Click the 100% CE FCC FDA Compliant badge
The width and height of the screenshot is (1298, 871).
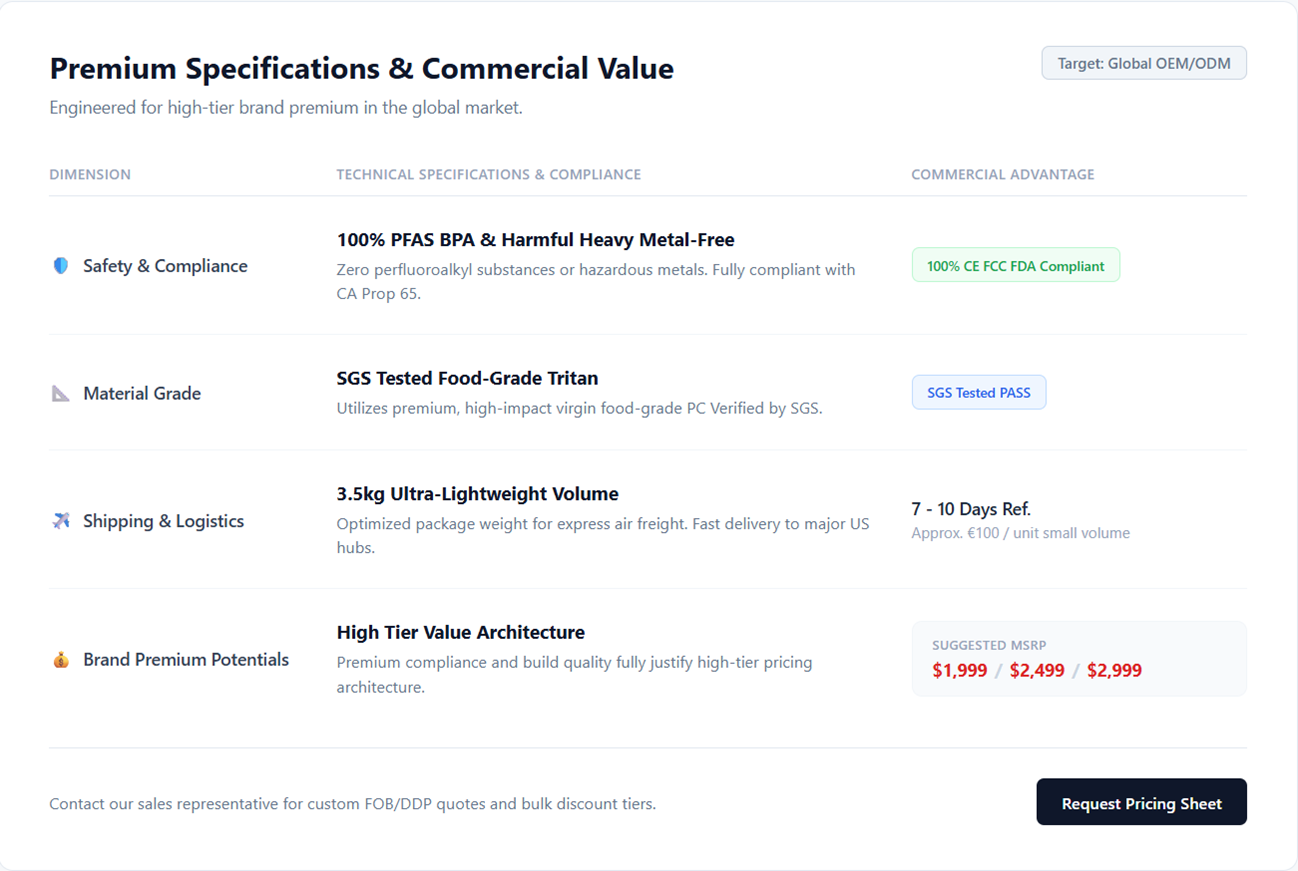[1015, 266]
